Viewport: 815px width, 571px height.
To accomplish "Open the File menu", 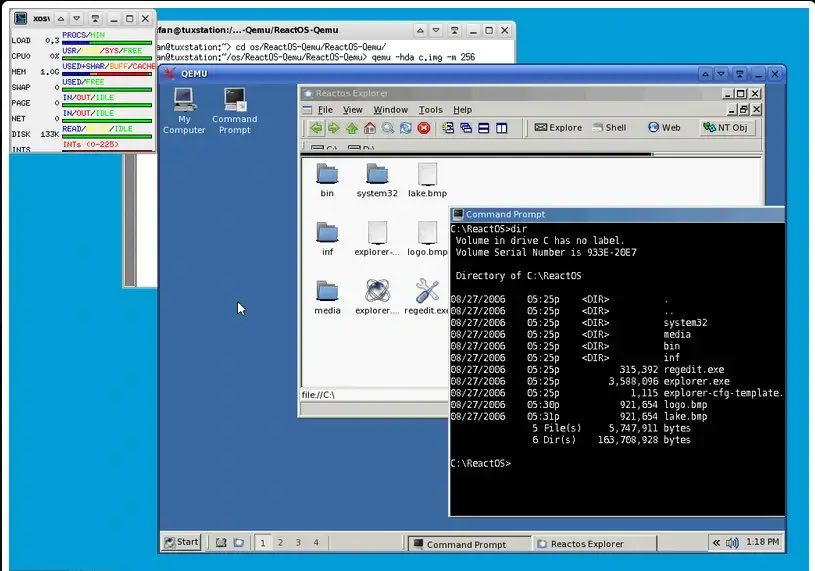I will point(325,110).
